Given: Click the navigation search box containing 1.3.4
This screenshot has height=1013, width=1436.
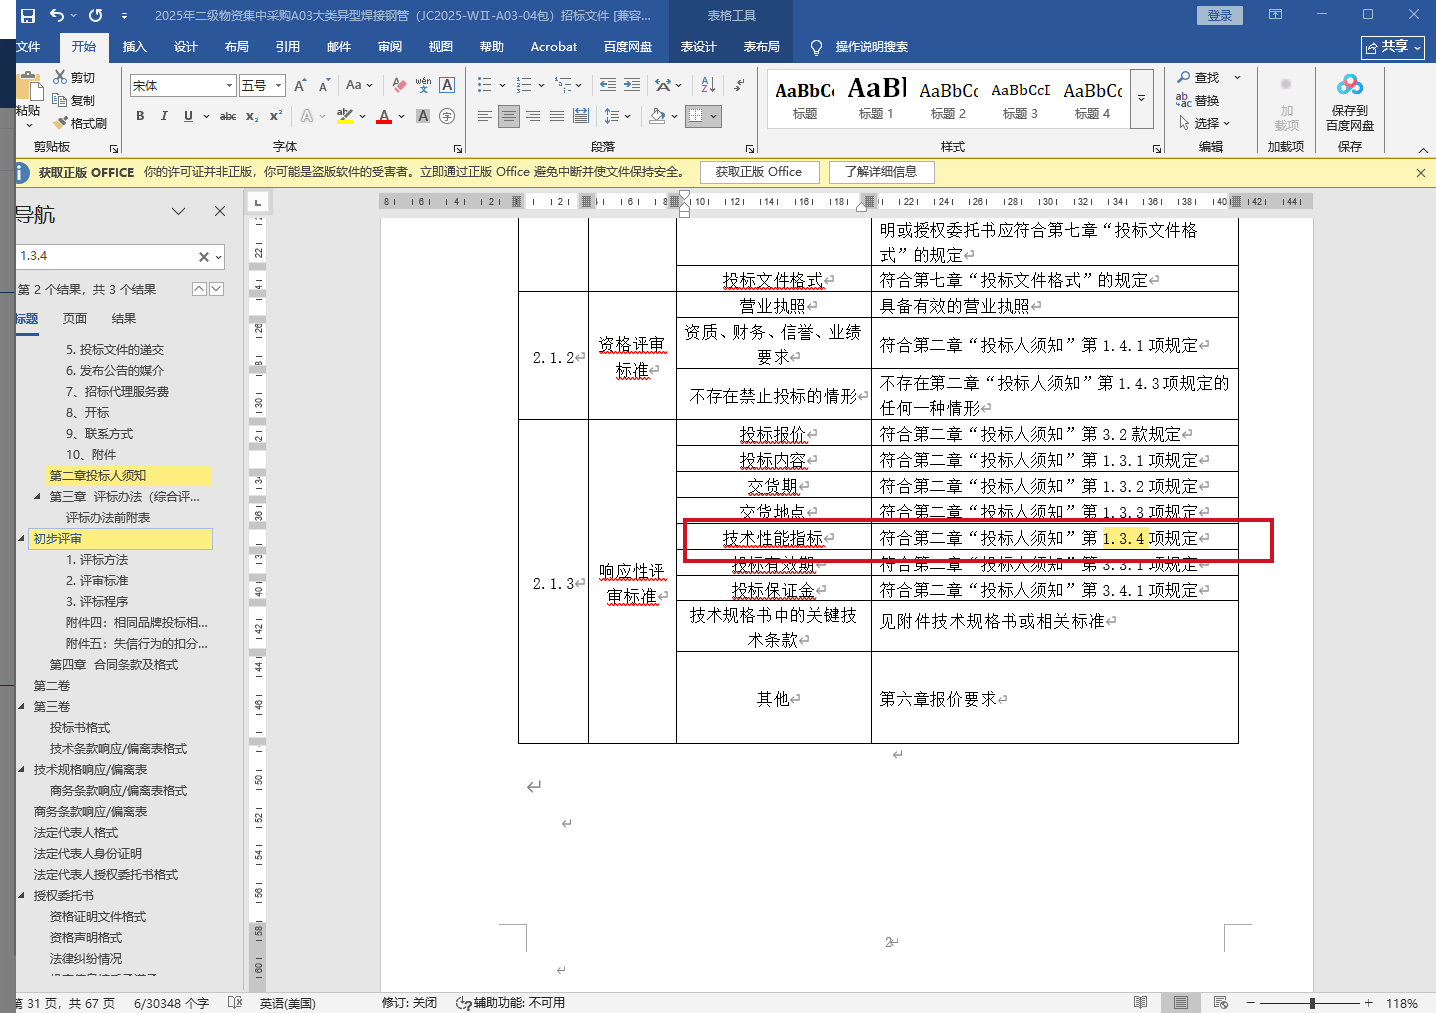Looking at the screenshot, I should click(106, 257).
